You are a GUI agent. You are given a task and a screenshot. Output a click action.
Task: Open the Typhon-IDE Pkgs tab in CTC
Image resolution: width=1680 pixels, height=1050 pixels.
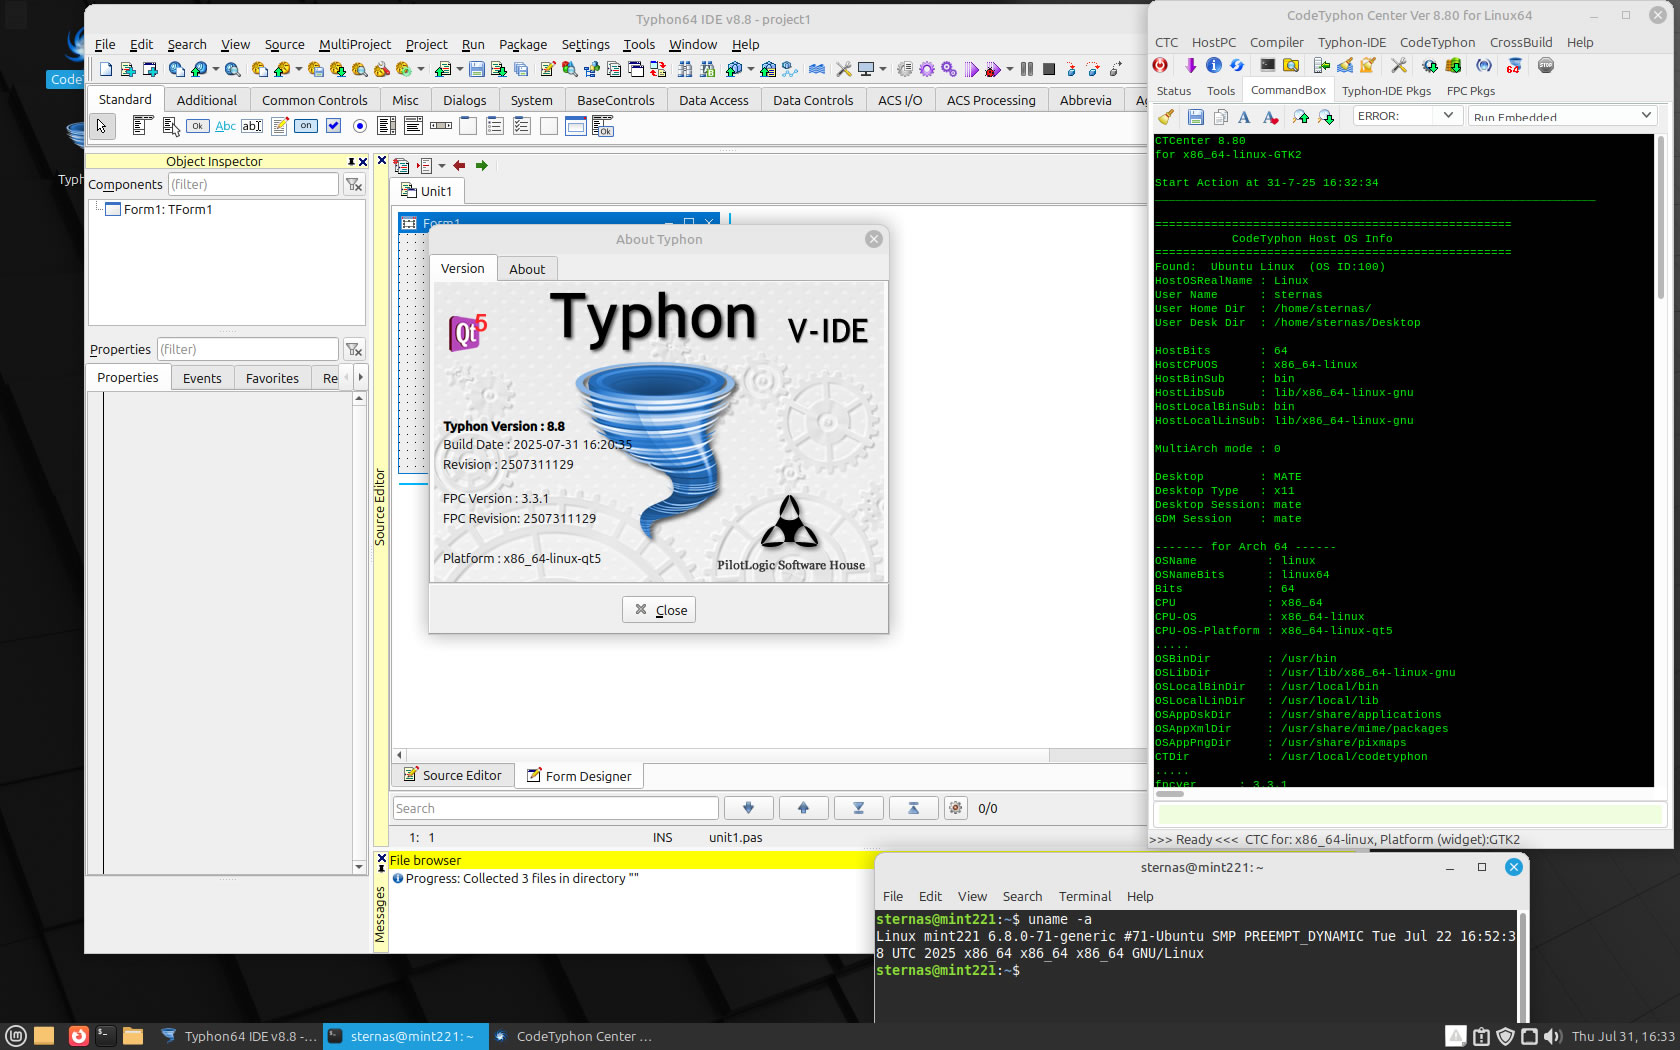[1386, 91]
